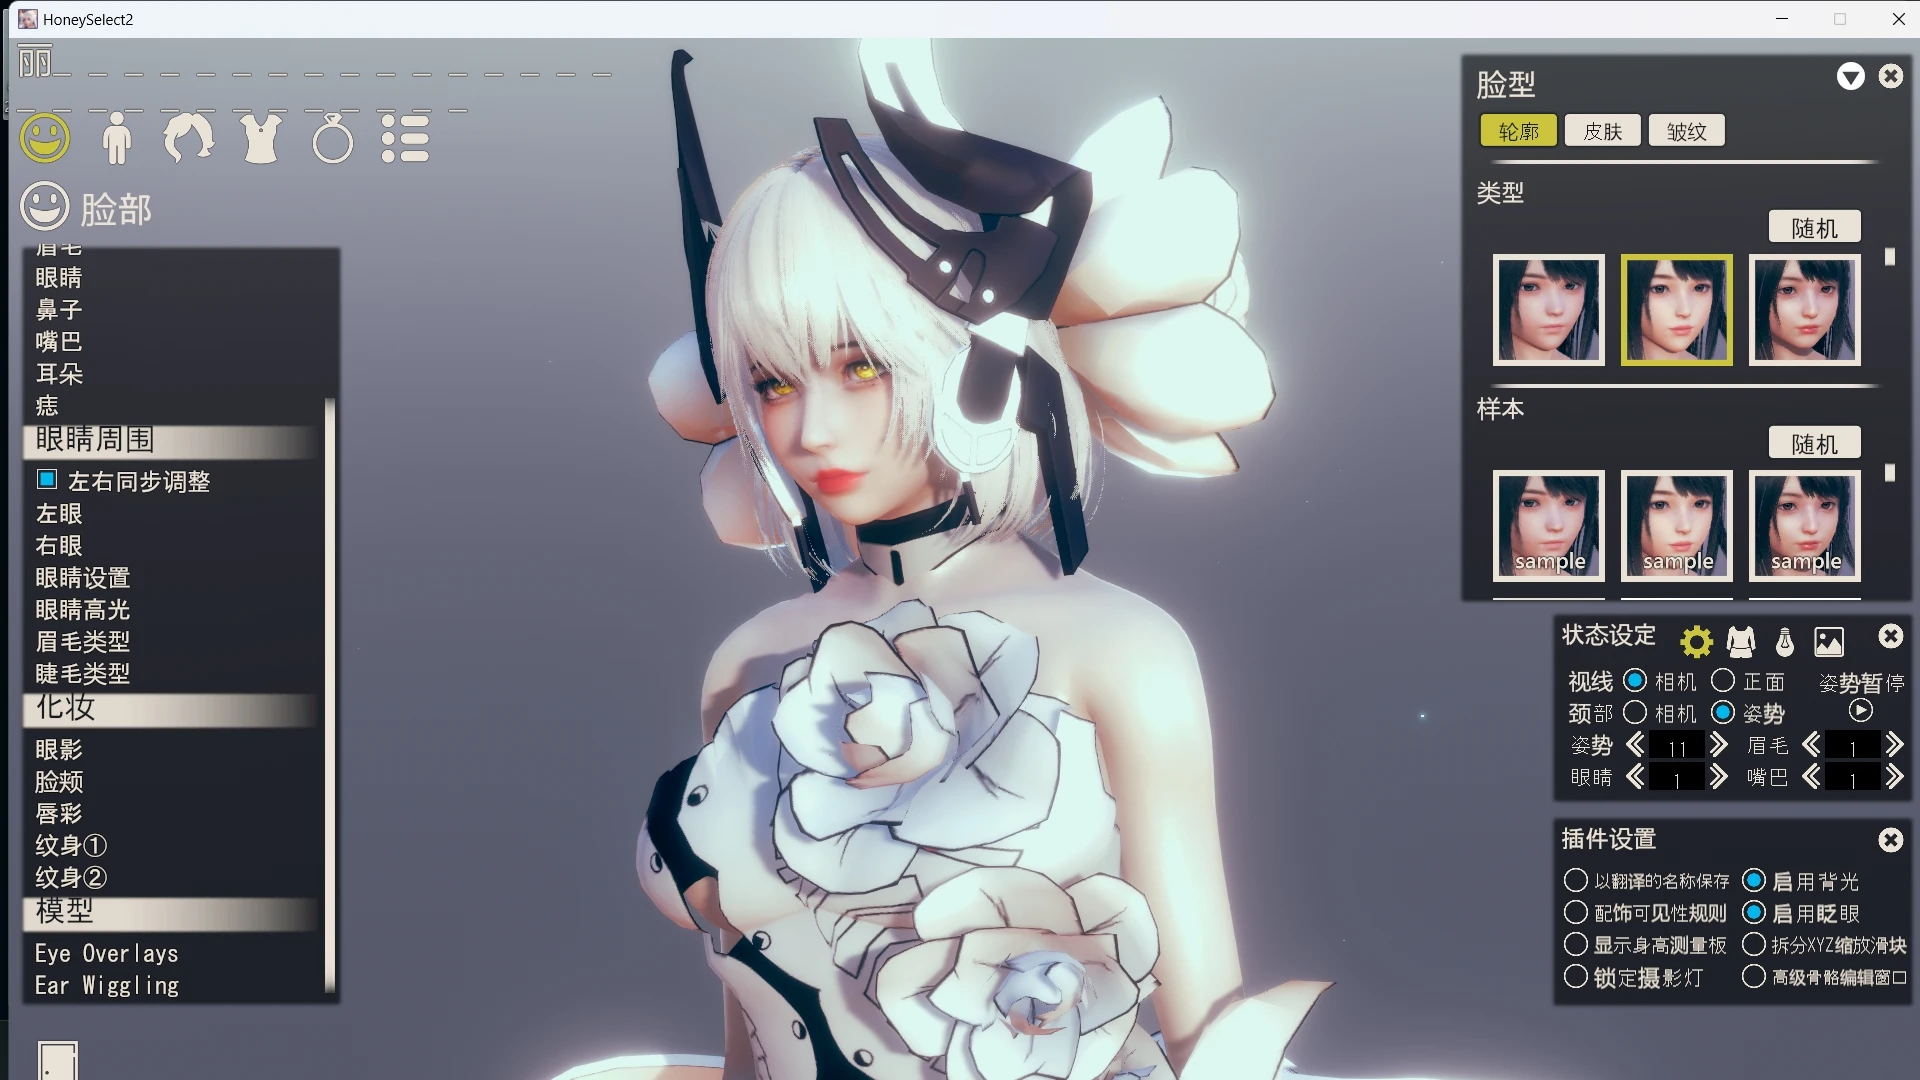Increase 姿势 number with right chevron
1920x1080 pixels.
pos(1719,745)
